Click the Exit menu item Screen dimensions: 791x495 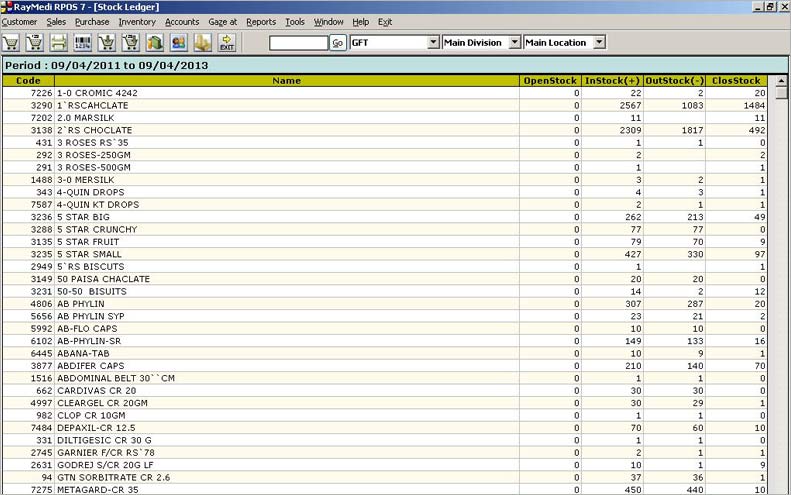(x=385, y=22)
